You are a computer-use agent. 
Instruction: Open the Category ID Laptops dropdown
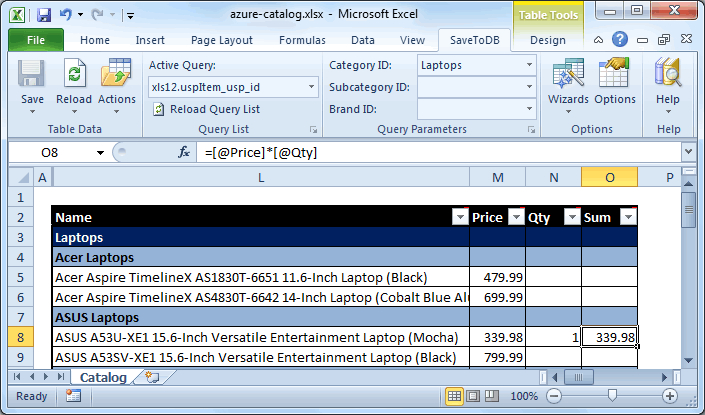(x=529, y=65)
